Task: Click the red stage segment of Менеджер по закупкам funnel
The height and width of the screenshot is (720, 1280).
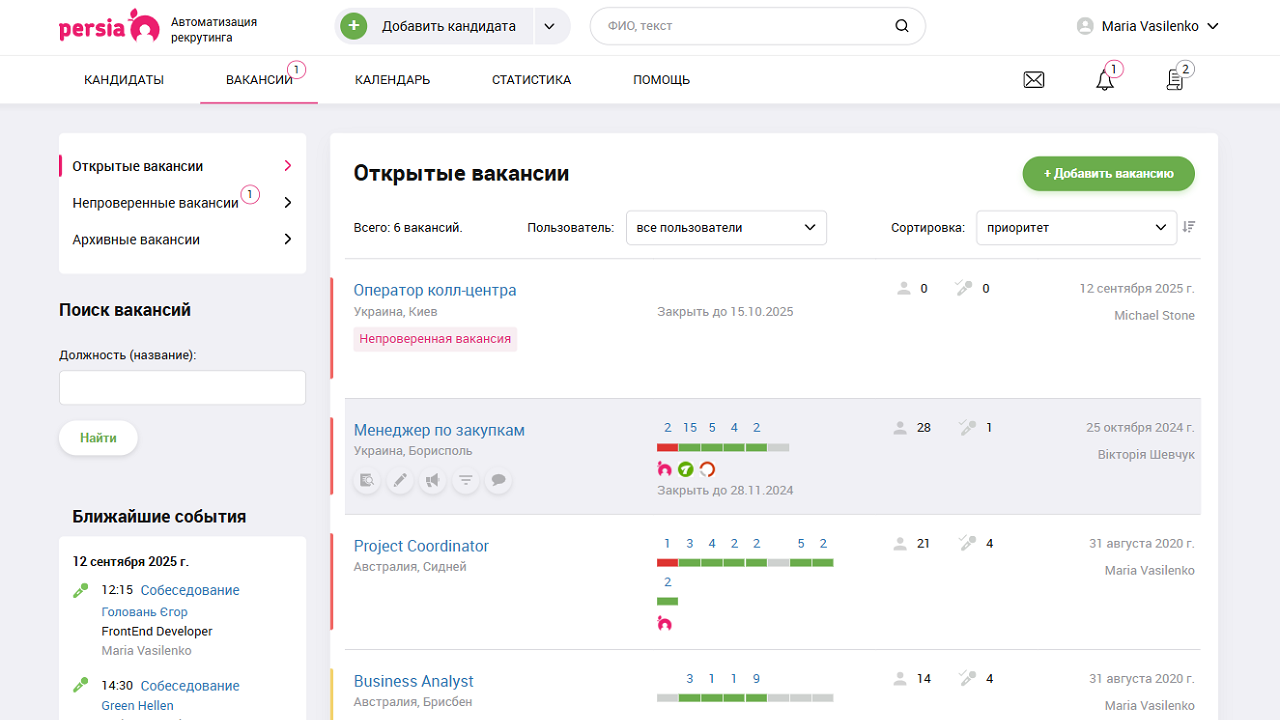Action: (x=667, y=447)
